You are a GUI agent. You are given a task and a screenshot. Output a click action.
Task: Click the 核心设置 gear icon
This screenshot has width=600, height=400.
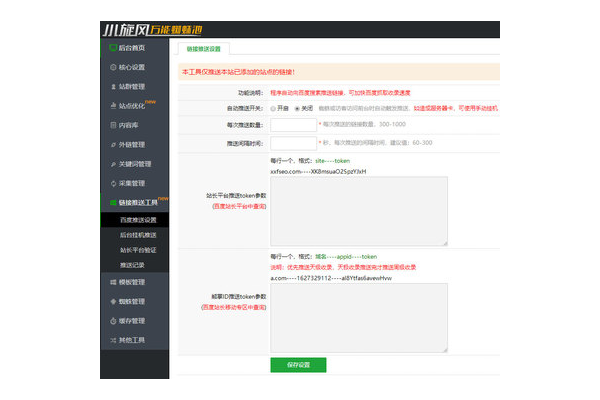[x=112, y=67]
